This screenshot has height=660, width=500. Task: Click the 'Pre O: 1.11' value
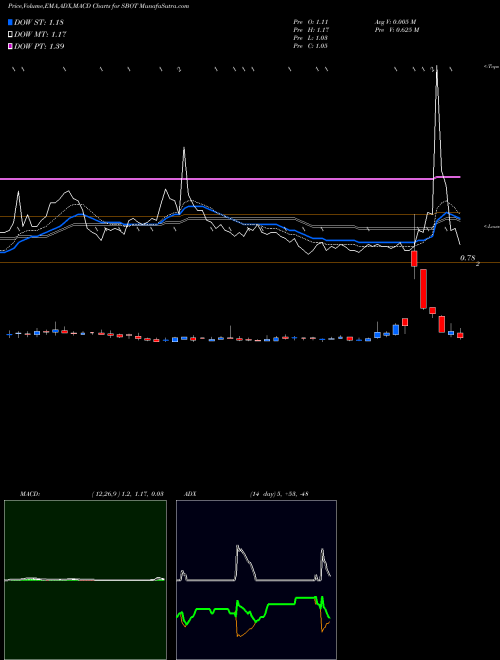(x=311, y=22)
